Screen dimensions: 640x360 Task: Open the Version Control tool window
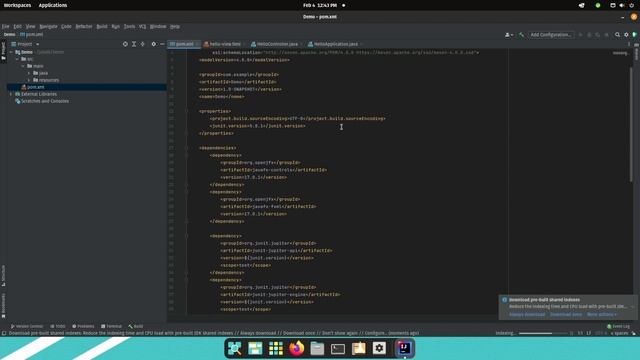(x=27, y=327)
